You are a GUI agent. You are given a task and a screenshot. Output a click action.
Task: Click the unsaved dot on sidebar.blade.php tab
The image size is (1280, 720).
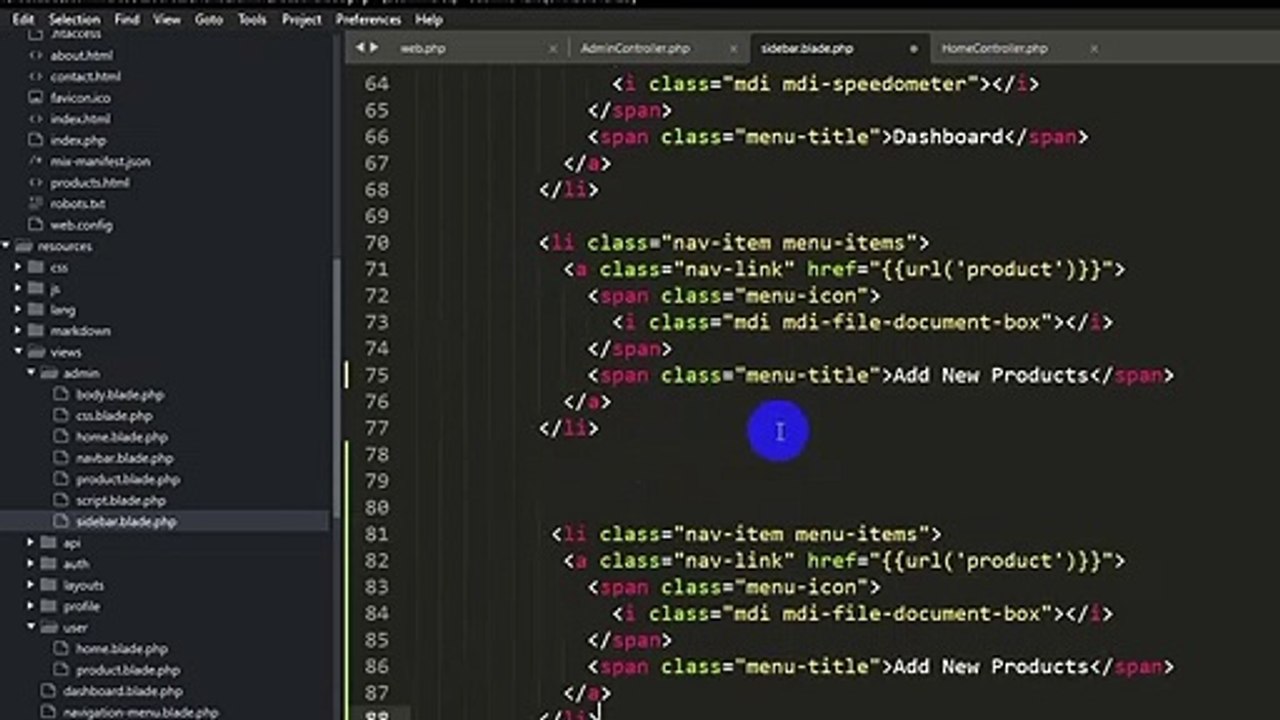coord(913,48)
